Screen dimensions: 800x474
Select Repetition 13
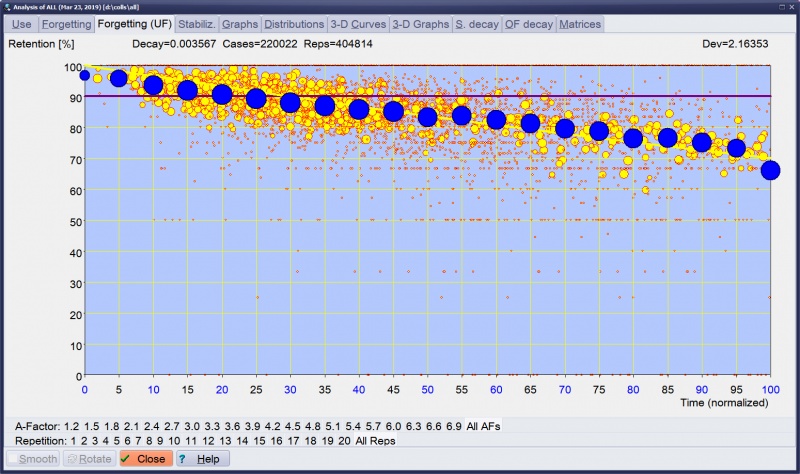(225, 441)
